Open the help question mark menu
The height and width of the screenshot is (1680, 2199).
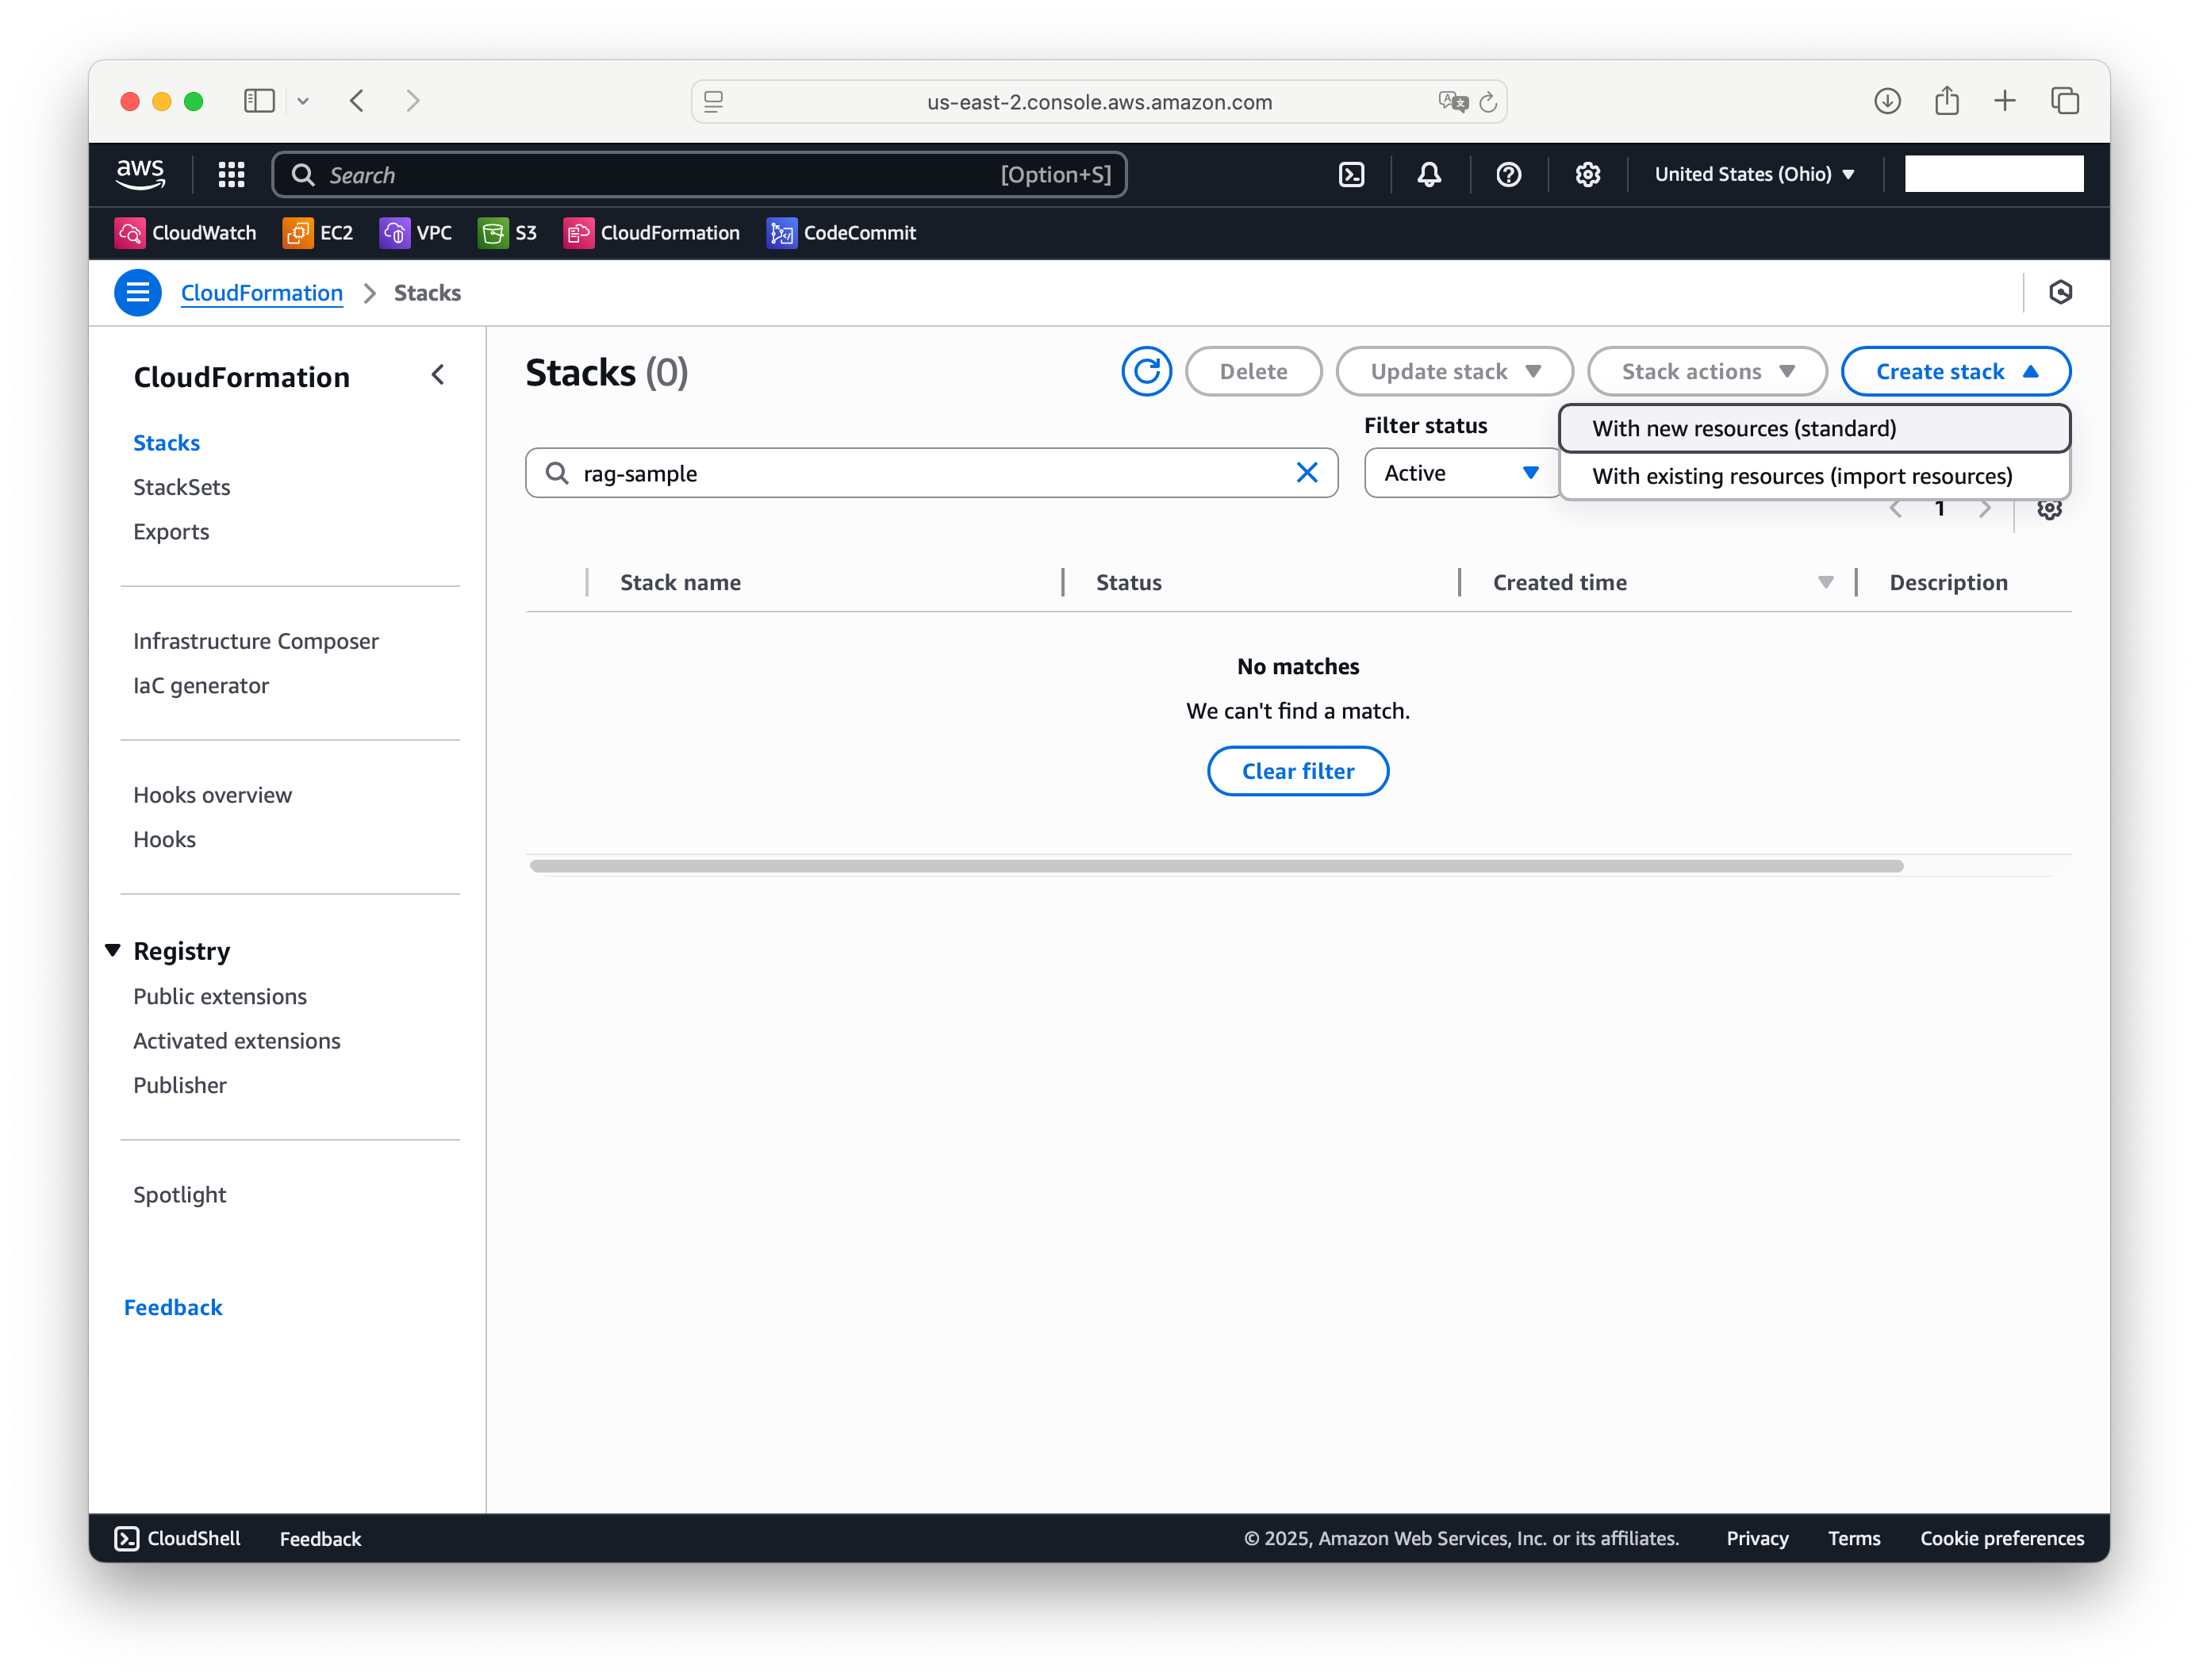(1508, 175)
